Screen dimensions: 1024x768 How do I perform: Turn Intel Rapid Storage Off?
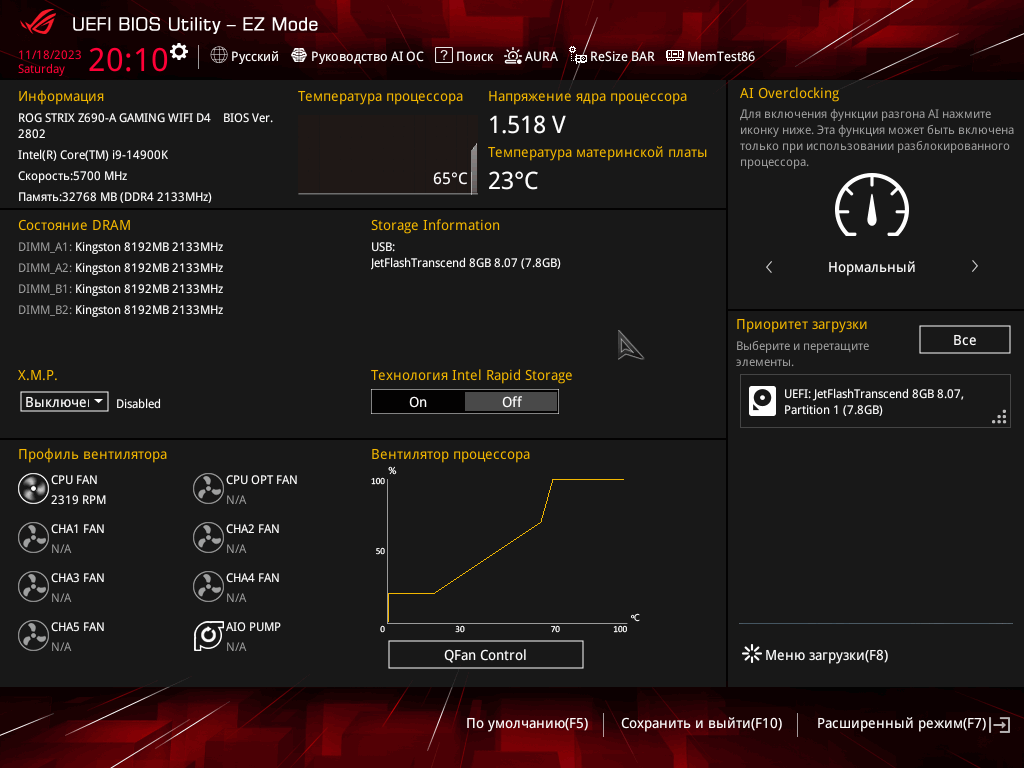coord(511,402)
